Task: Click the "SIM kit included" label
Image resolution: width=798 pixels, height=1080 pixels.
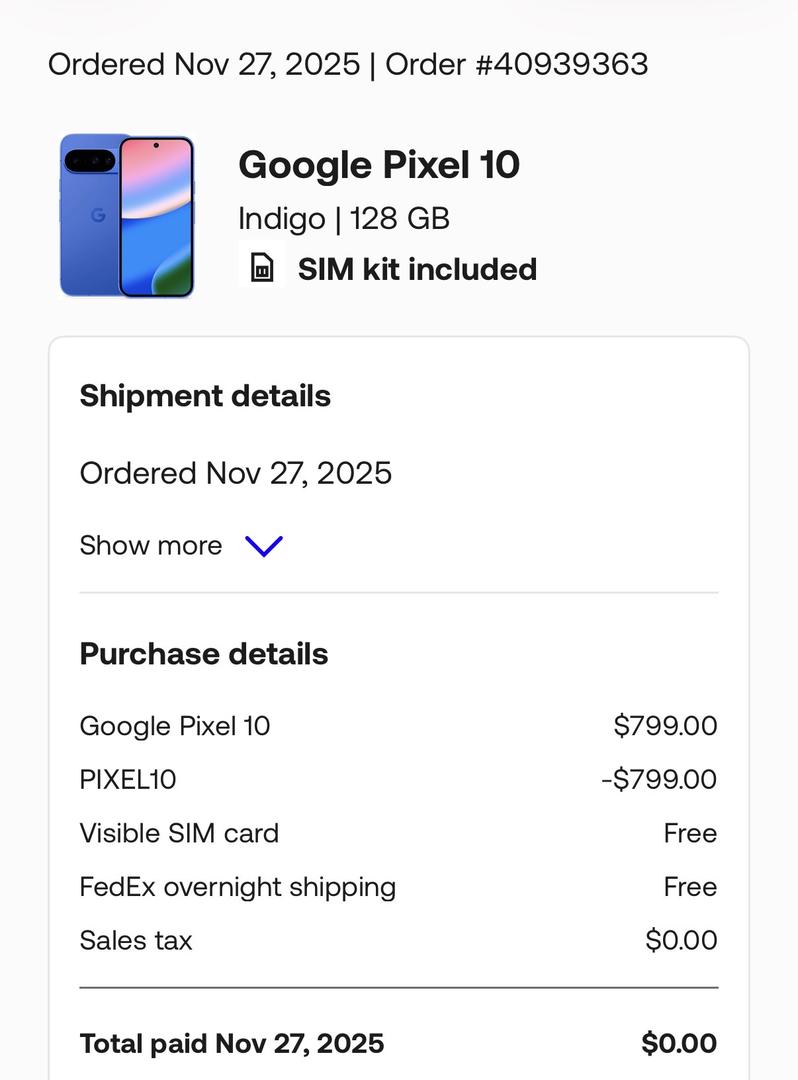Action: click(x=417, y=269)
